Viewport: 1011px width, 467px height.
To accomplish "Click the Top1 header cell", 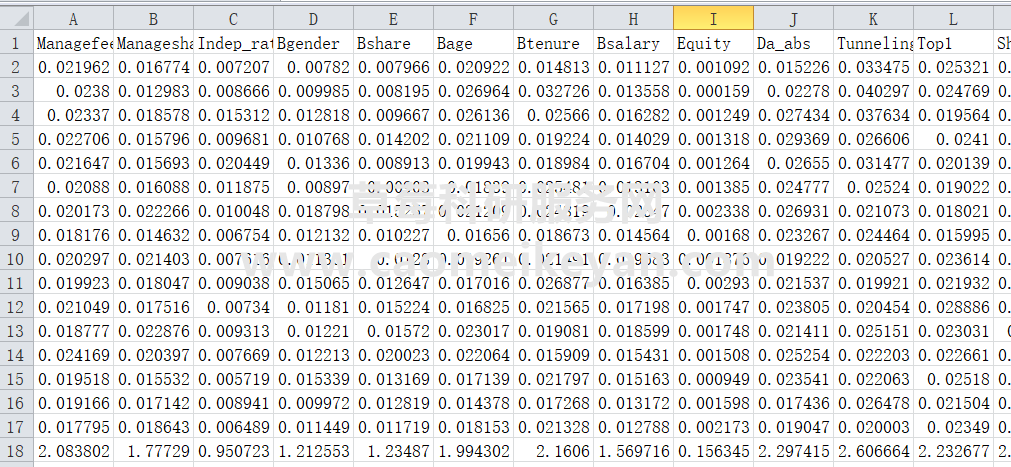I will click(x=954, y=43).
